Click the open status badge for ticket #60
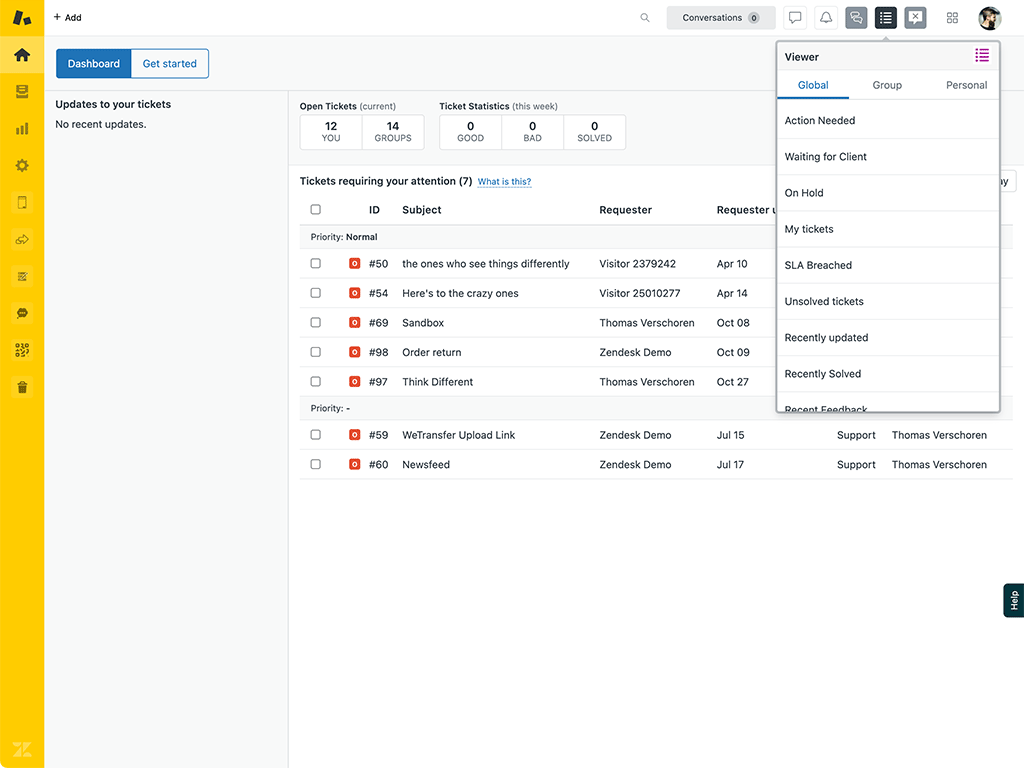The width and height of the screenshot is (1024, 768). 355,464
